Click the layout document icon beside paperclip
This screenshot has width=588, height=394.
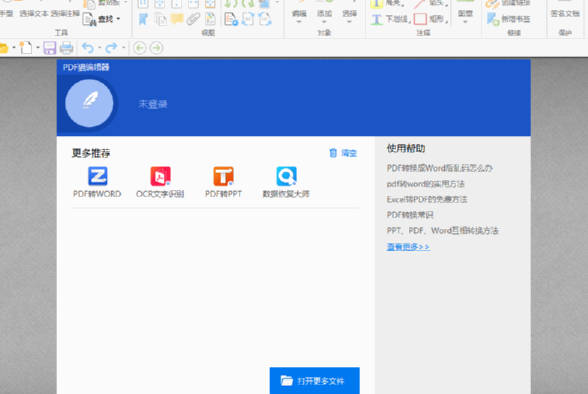click(x=210, y=19)
